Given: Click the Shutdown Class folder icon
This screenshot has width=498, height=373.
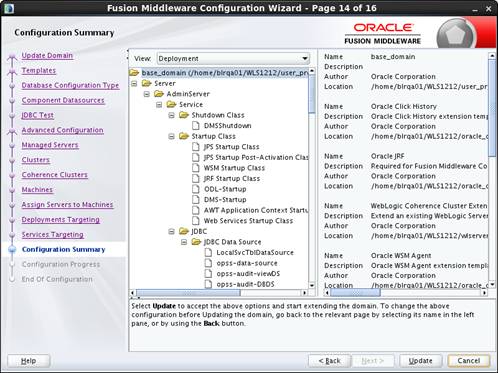Looking at the screenshot, I should pos(184,115).
